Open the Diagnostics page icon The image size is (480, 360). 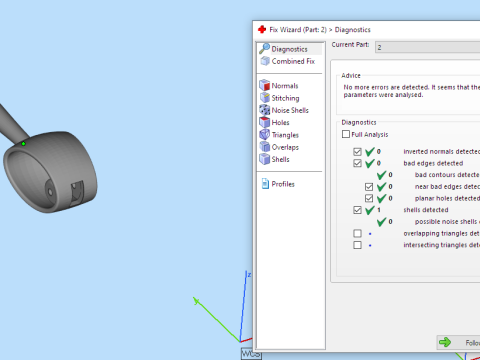tap(265, 49)
